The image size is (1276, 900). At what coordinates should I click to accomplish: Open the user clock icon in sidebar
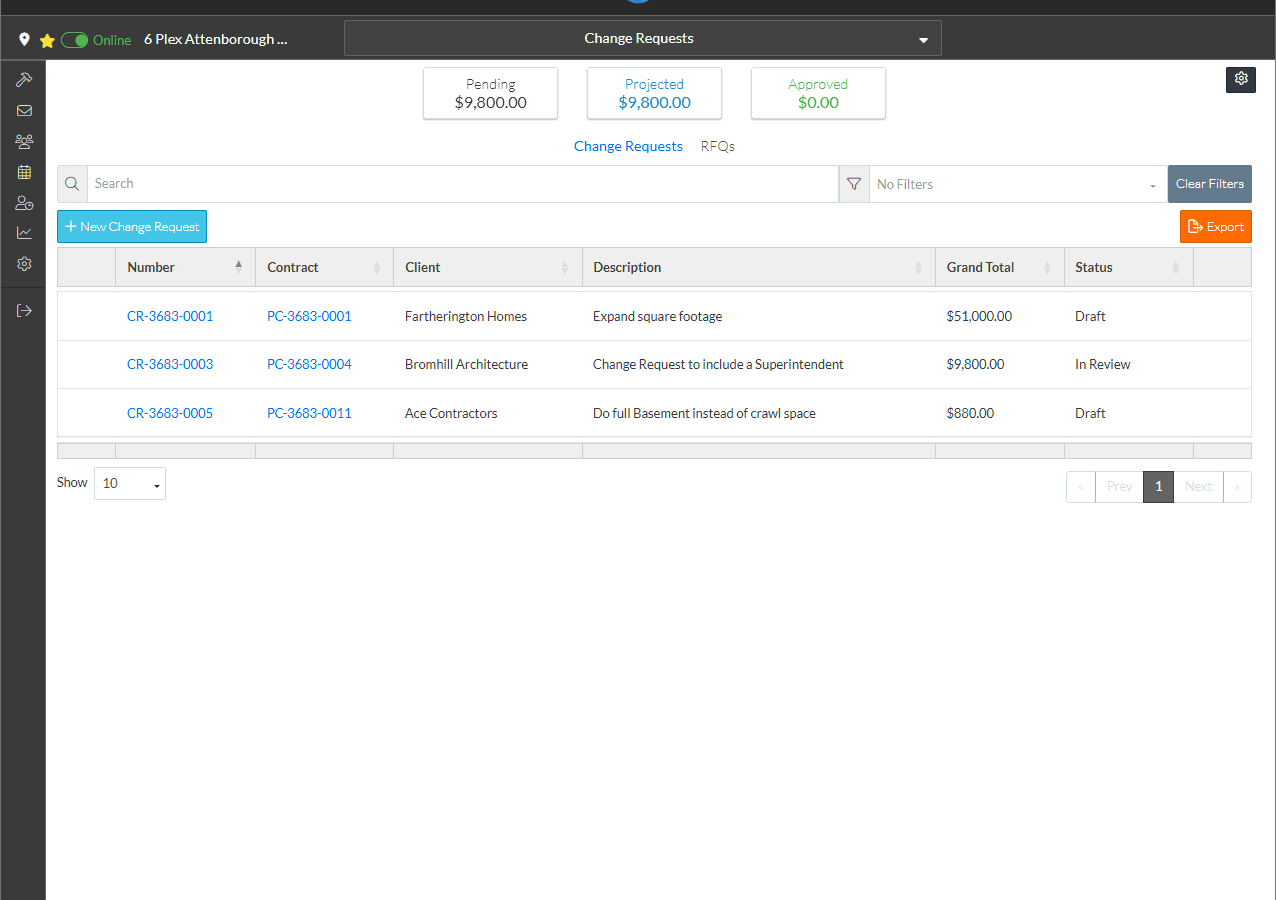tap(24, 203)
